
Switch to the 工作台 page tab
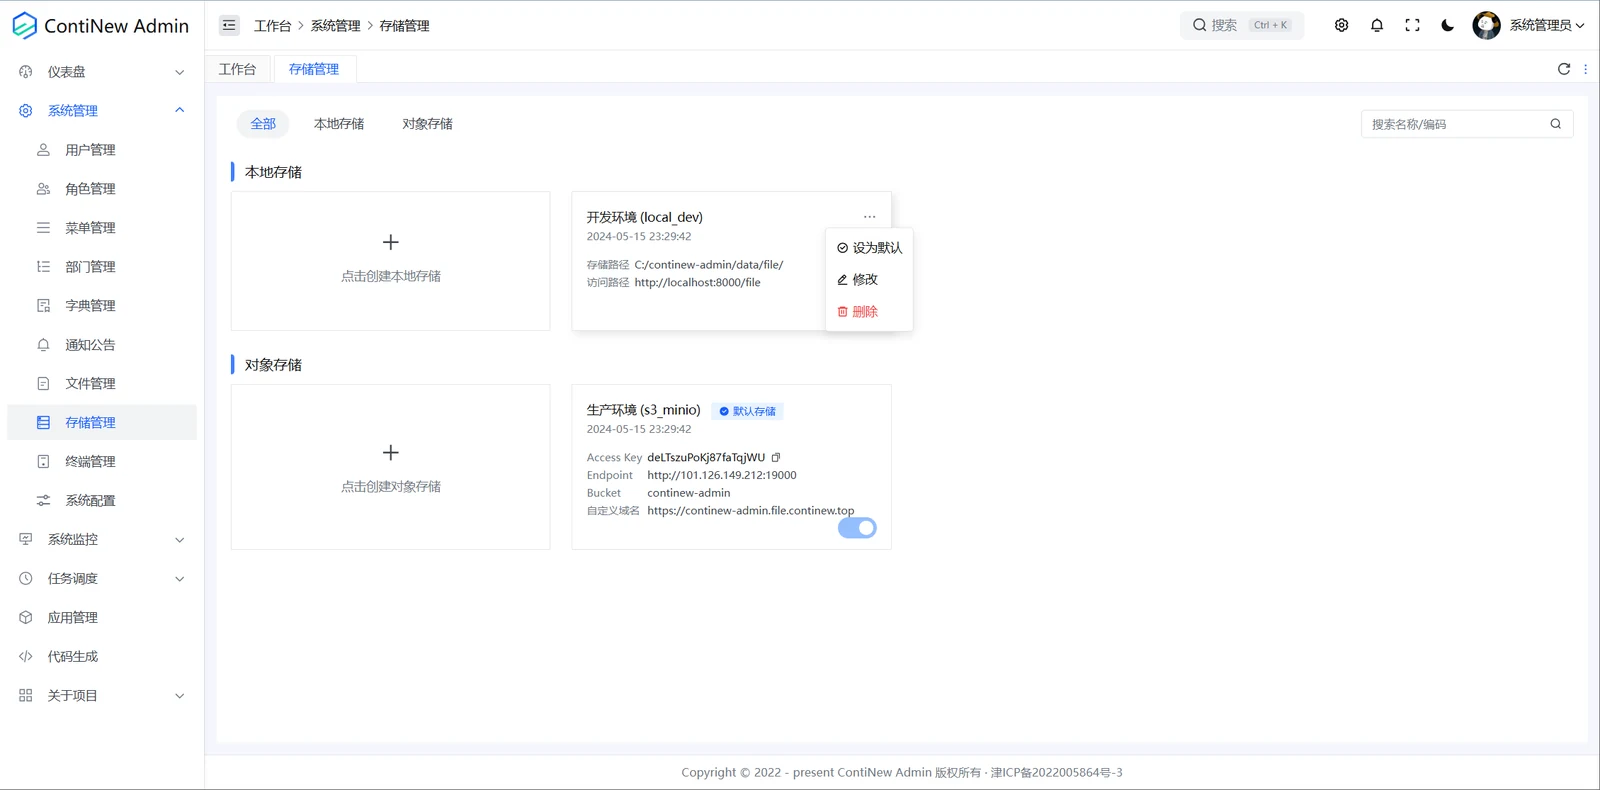pos(237,69)
